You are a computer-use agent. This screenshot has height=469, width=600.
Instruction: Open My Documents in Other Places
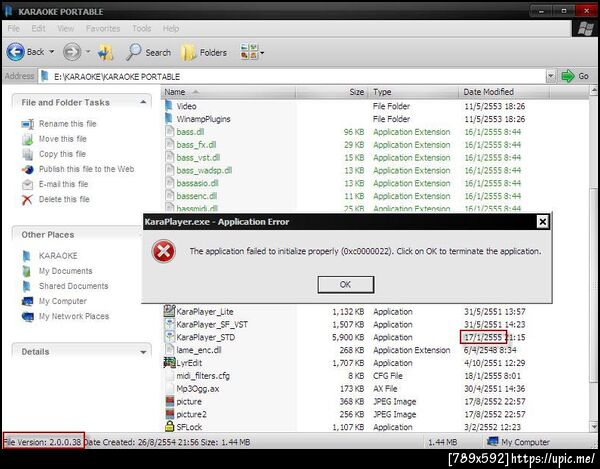65,271
